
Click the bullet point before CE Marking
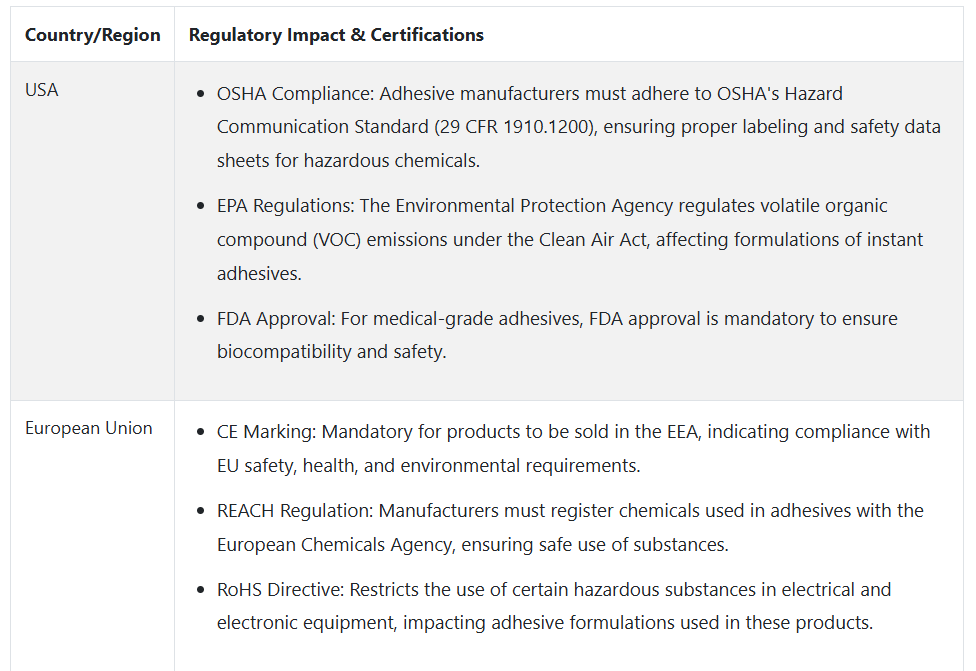[200, 432]
